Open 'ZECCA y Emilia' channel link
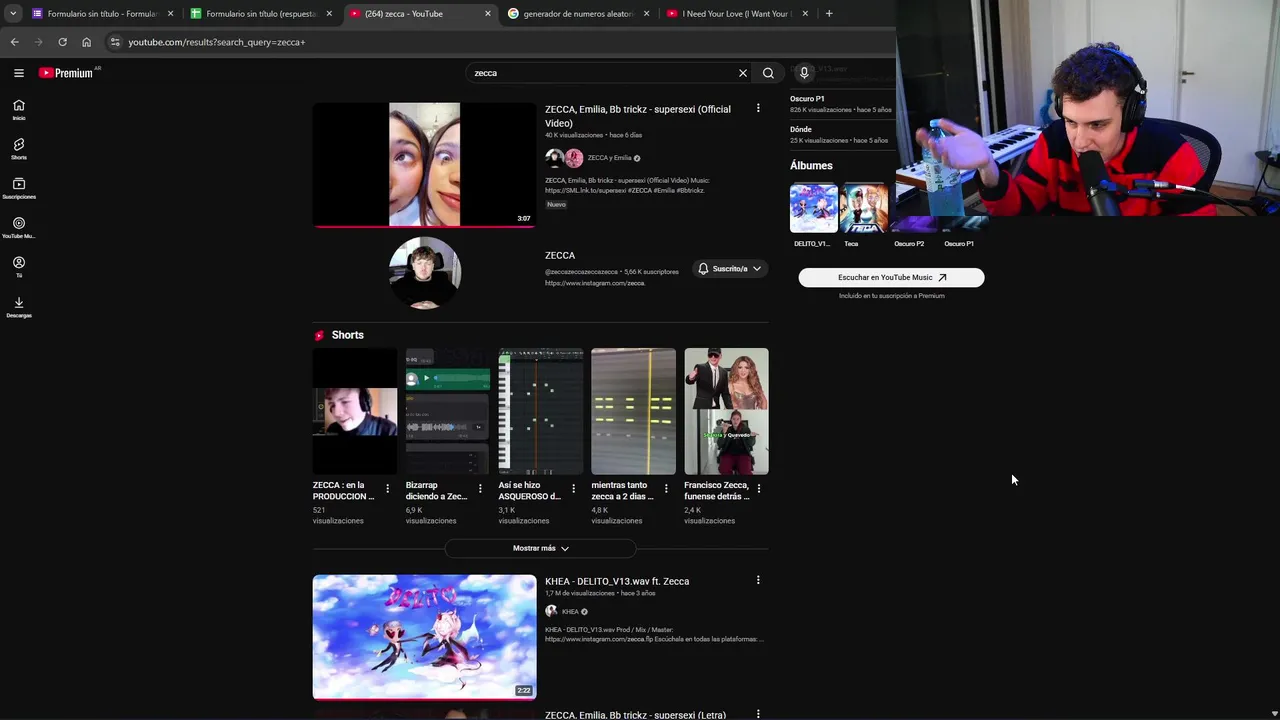Viewport: 1280px width, 720px height. click(x=609, y=158)
